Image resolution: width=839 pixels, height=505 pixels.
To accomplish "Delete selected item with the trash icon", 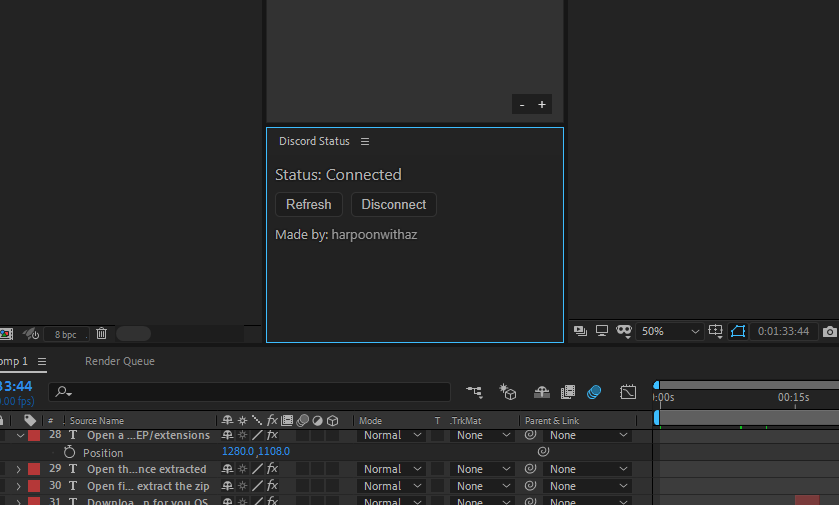I will tap(101, 334).
